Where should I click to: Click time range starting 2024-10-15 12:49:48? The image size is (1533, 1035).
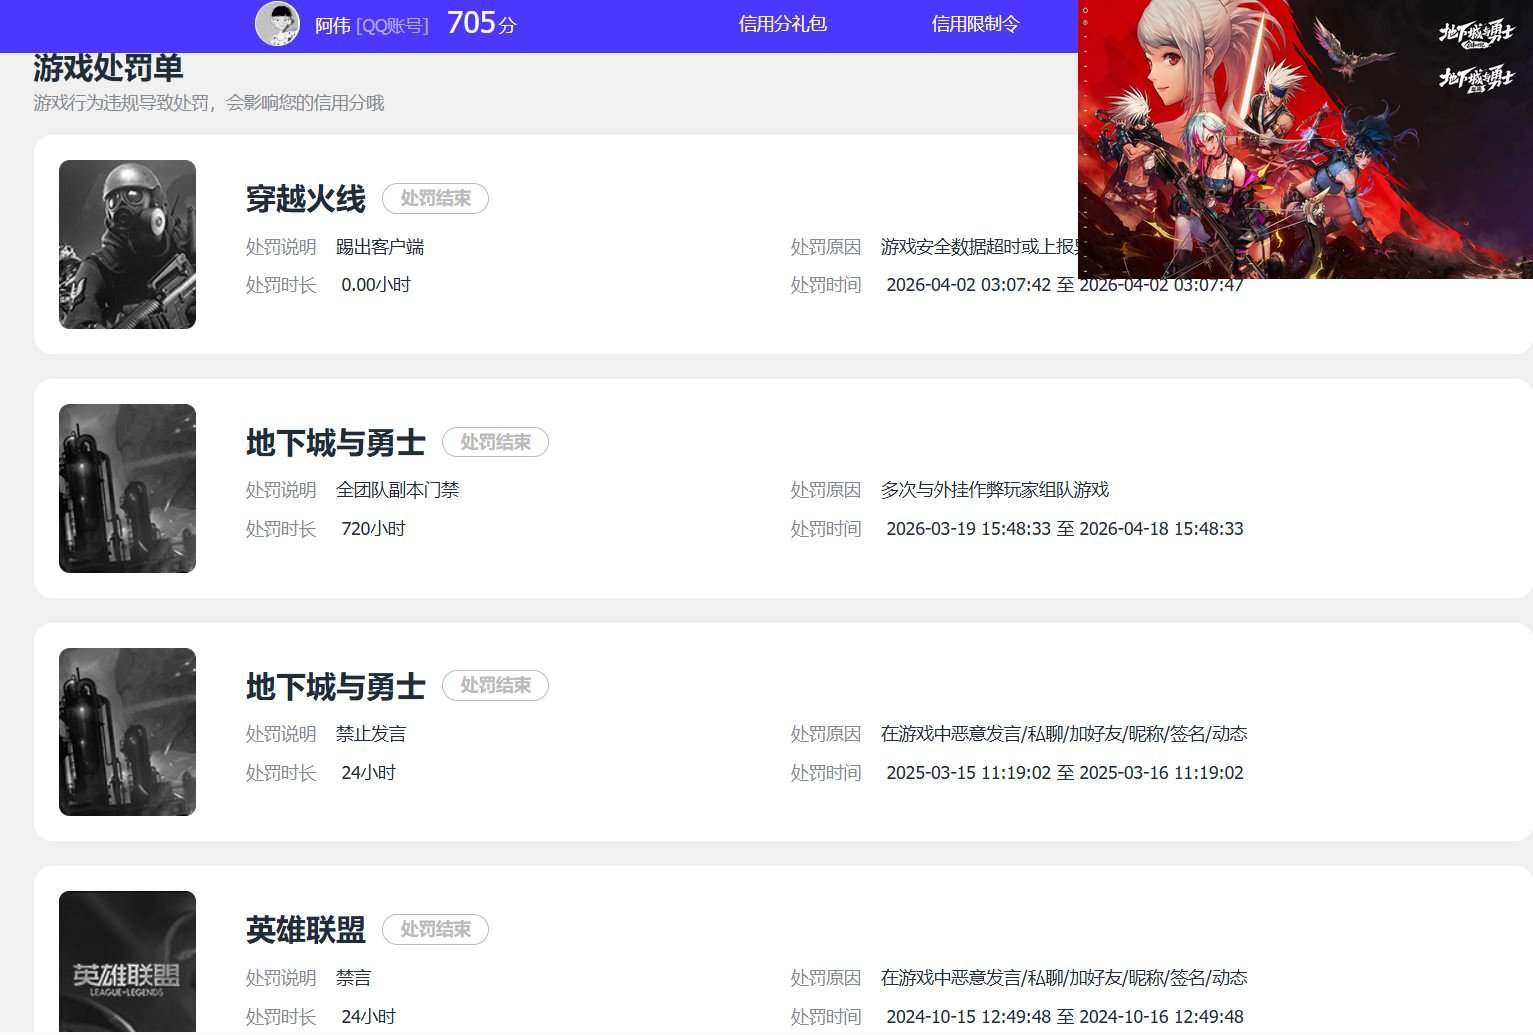point(1065,1017)
